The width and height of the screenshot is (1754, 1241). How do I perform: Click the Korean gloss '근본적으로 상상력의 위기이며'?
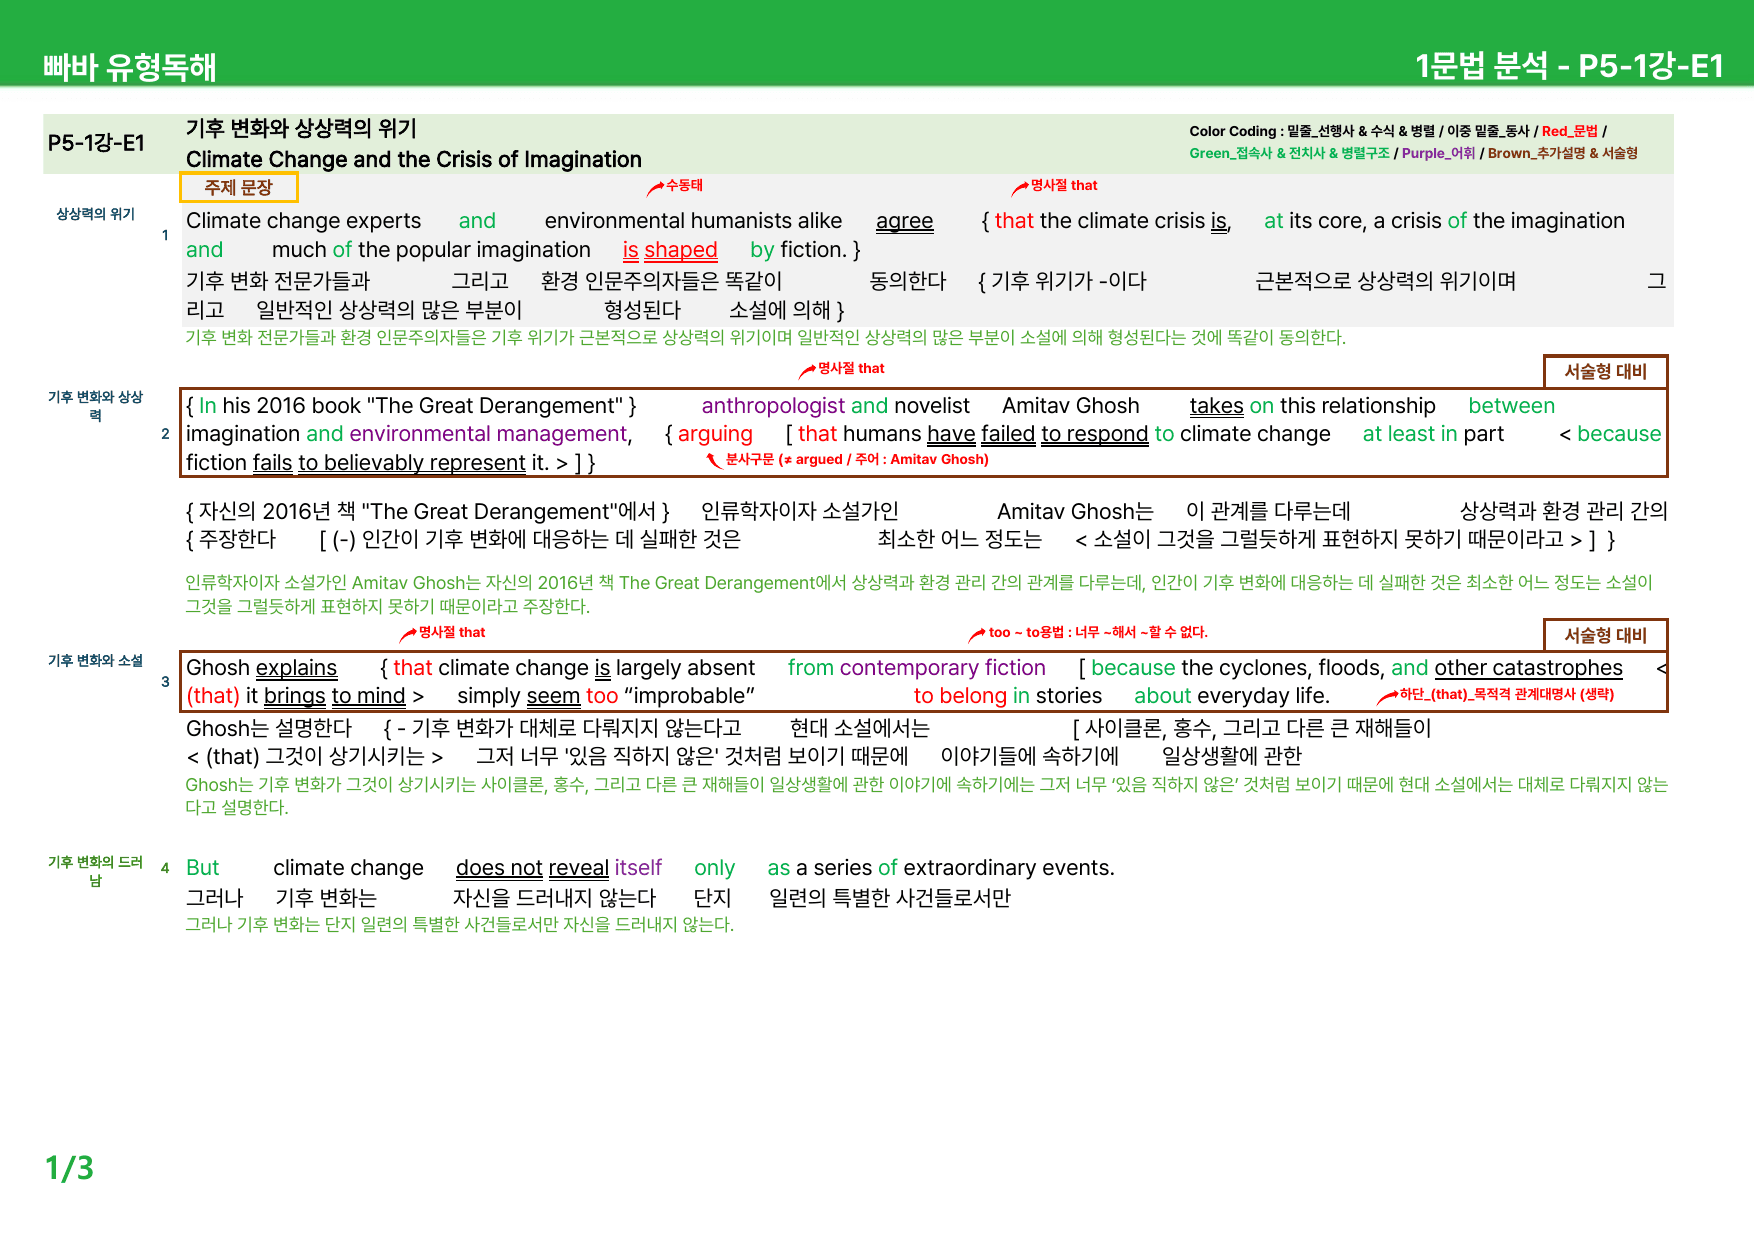pos(1386,281)
